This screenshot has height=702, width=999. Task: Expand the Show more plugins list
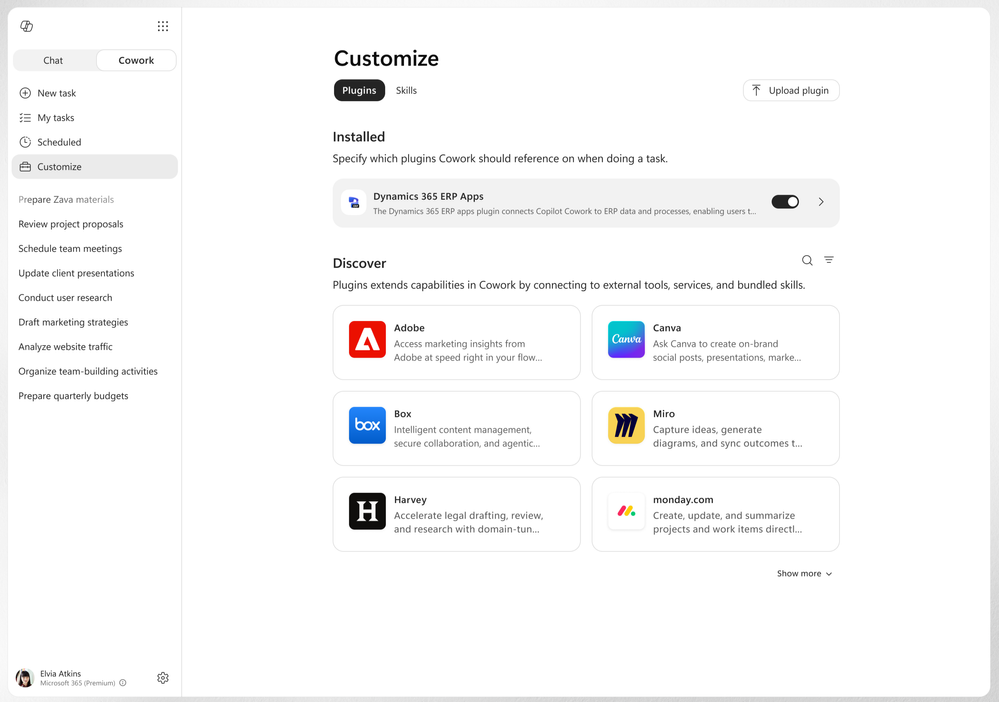[x=804, y=573]
